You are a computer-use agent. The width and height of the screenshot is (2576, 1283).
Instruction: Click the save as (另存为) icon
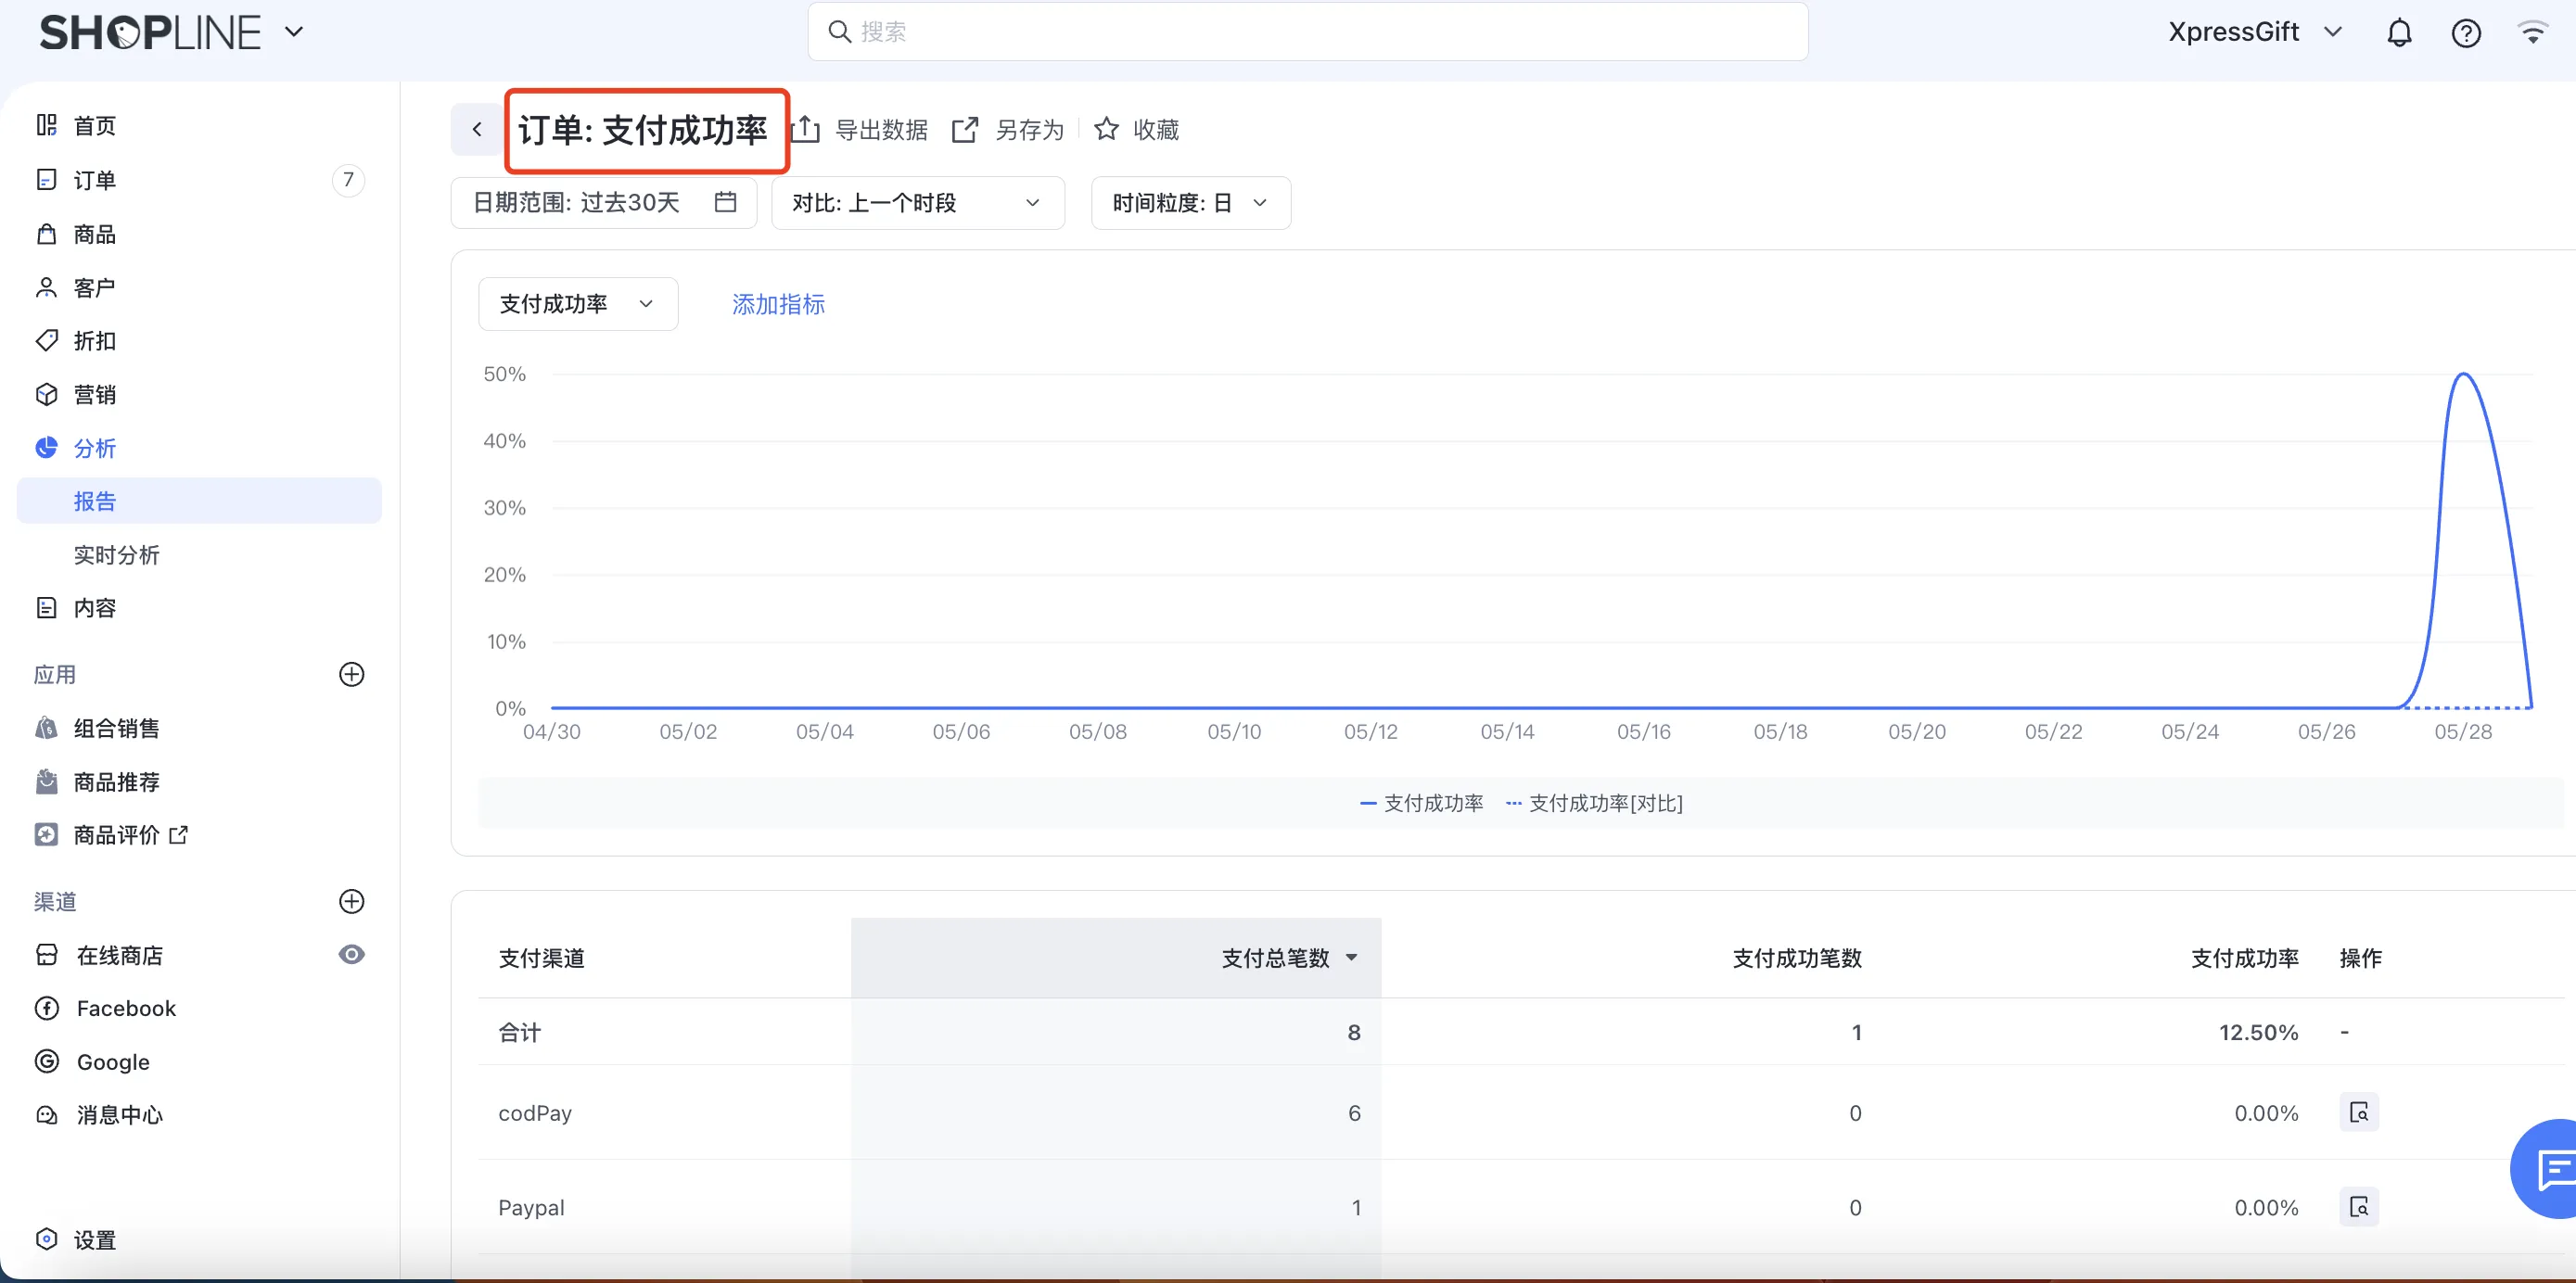(x=965, y=130)
